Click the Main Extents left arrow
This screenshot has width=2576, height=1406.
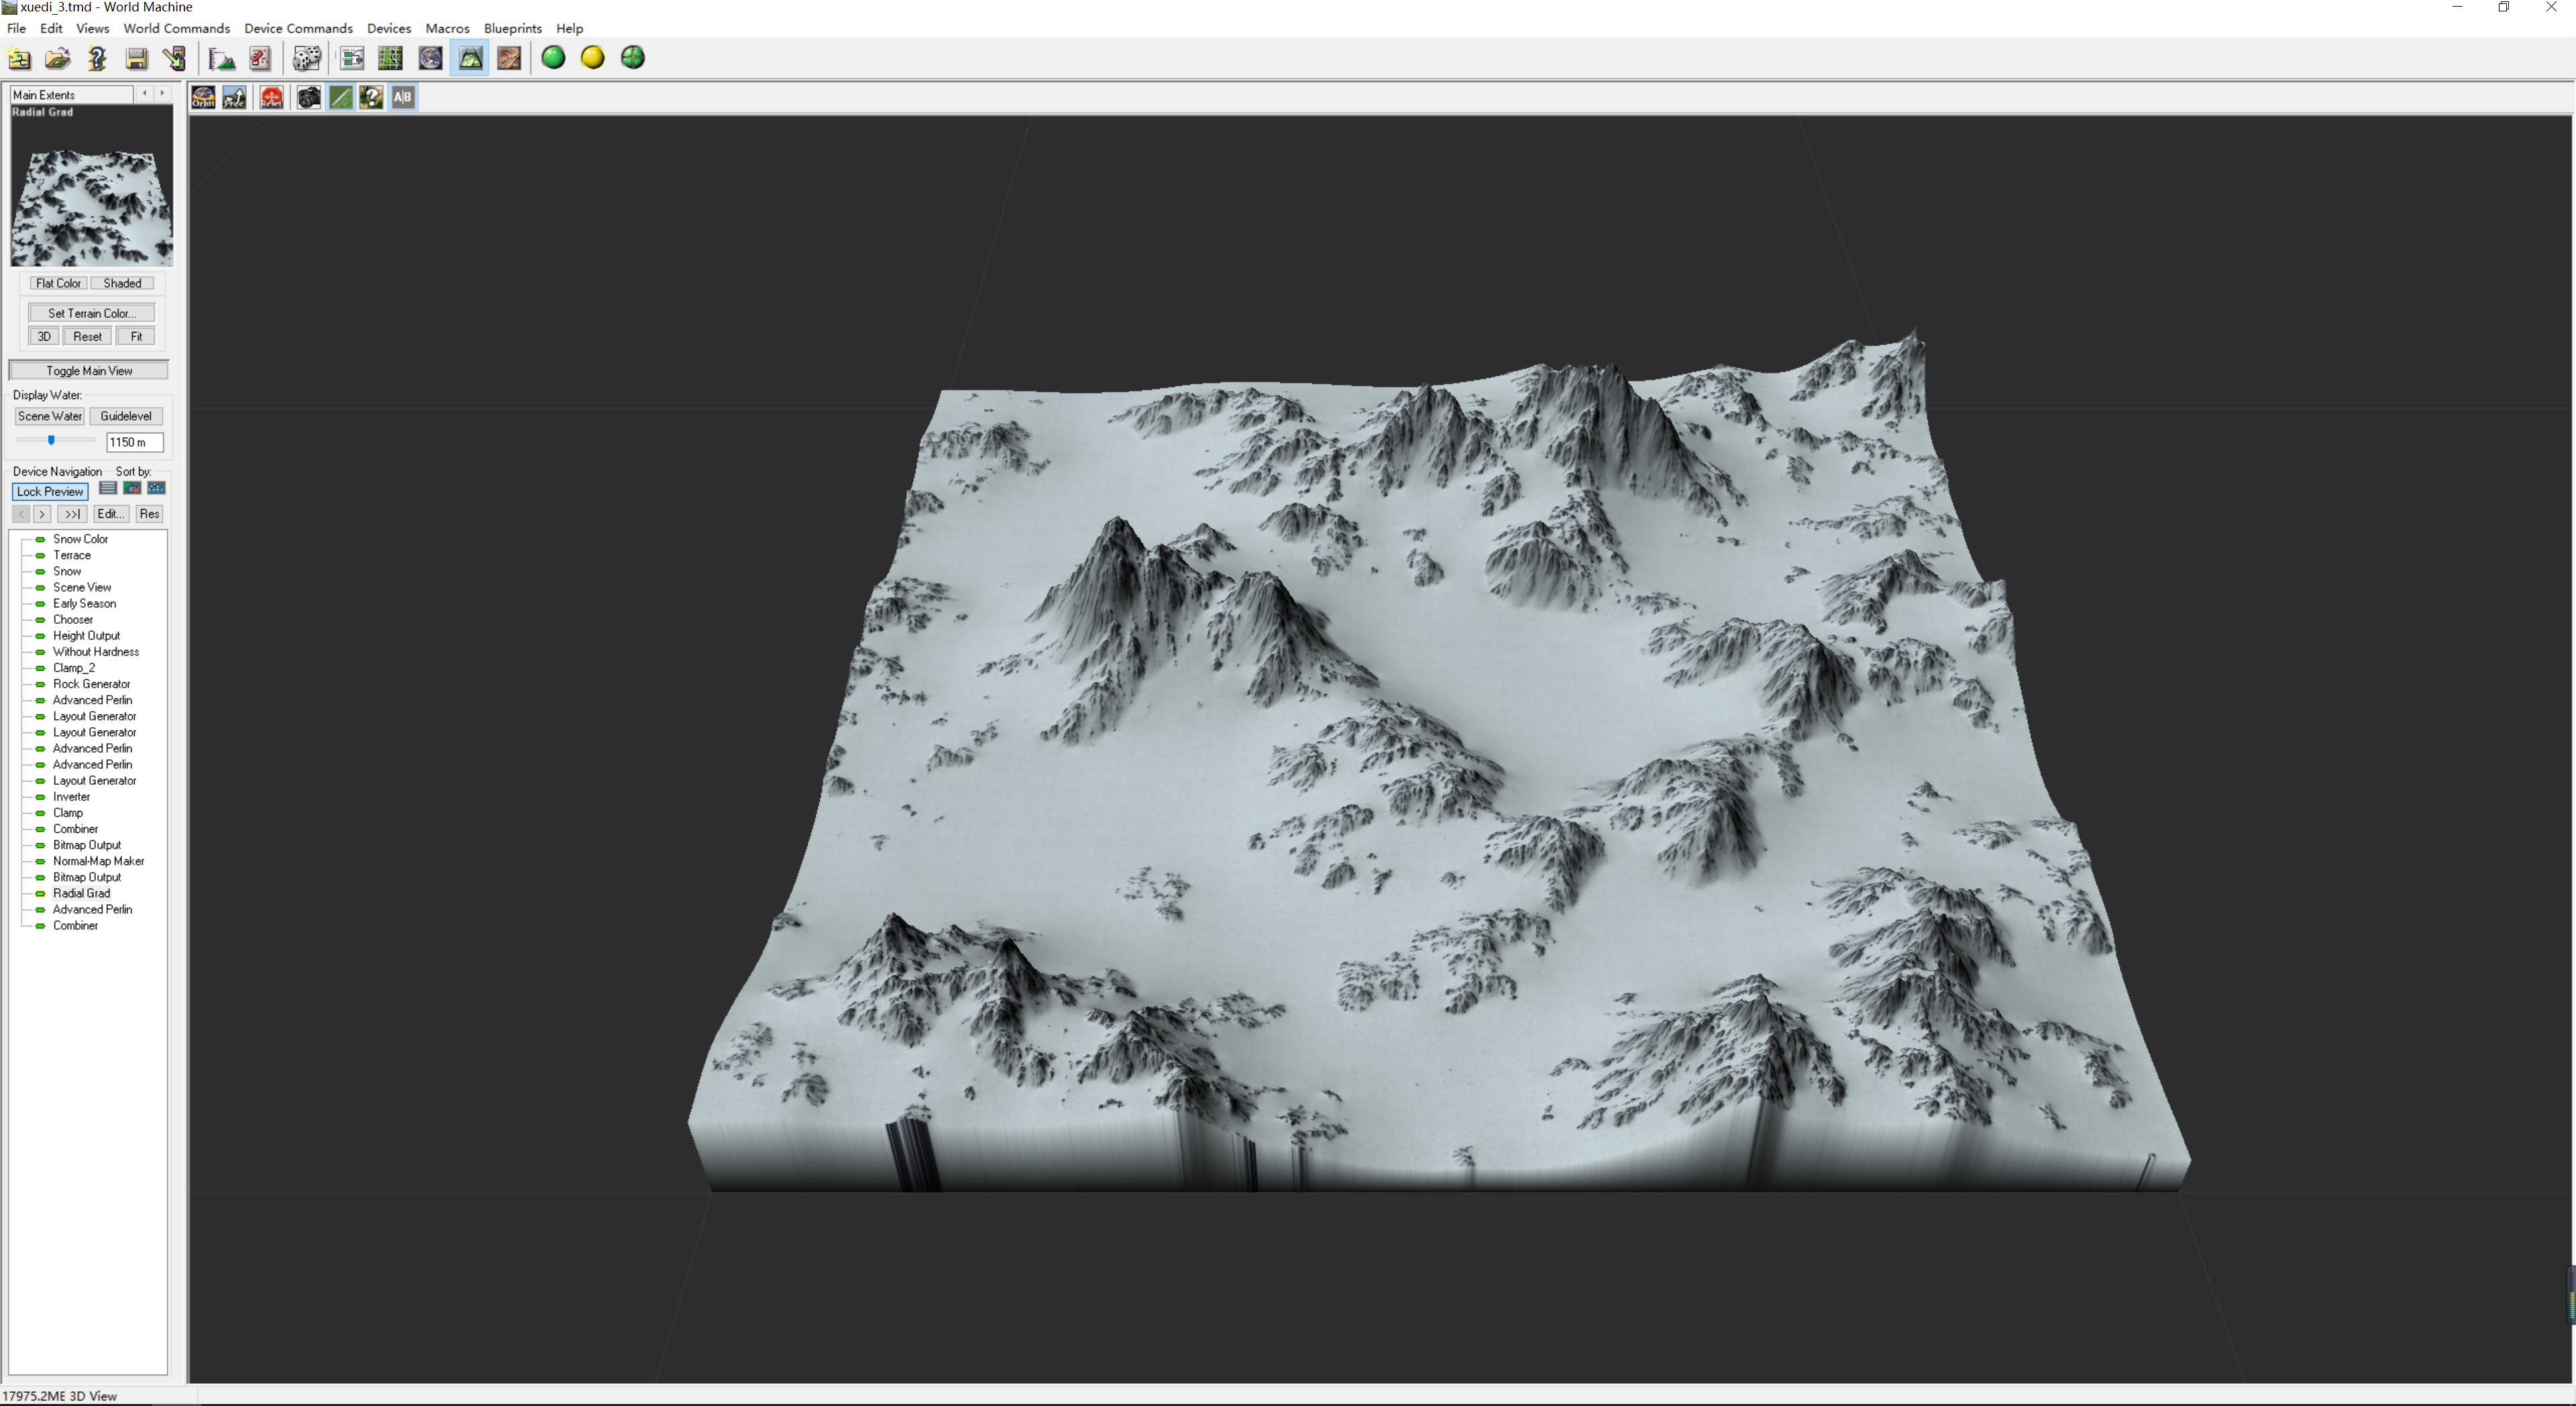[x=145, y=94]
